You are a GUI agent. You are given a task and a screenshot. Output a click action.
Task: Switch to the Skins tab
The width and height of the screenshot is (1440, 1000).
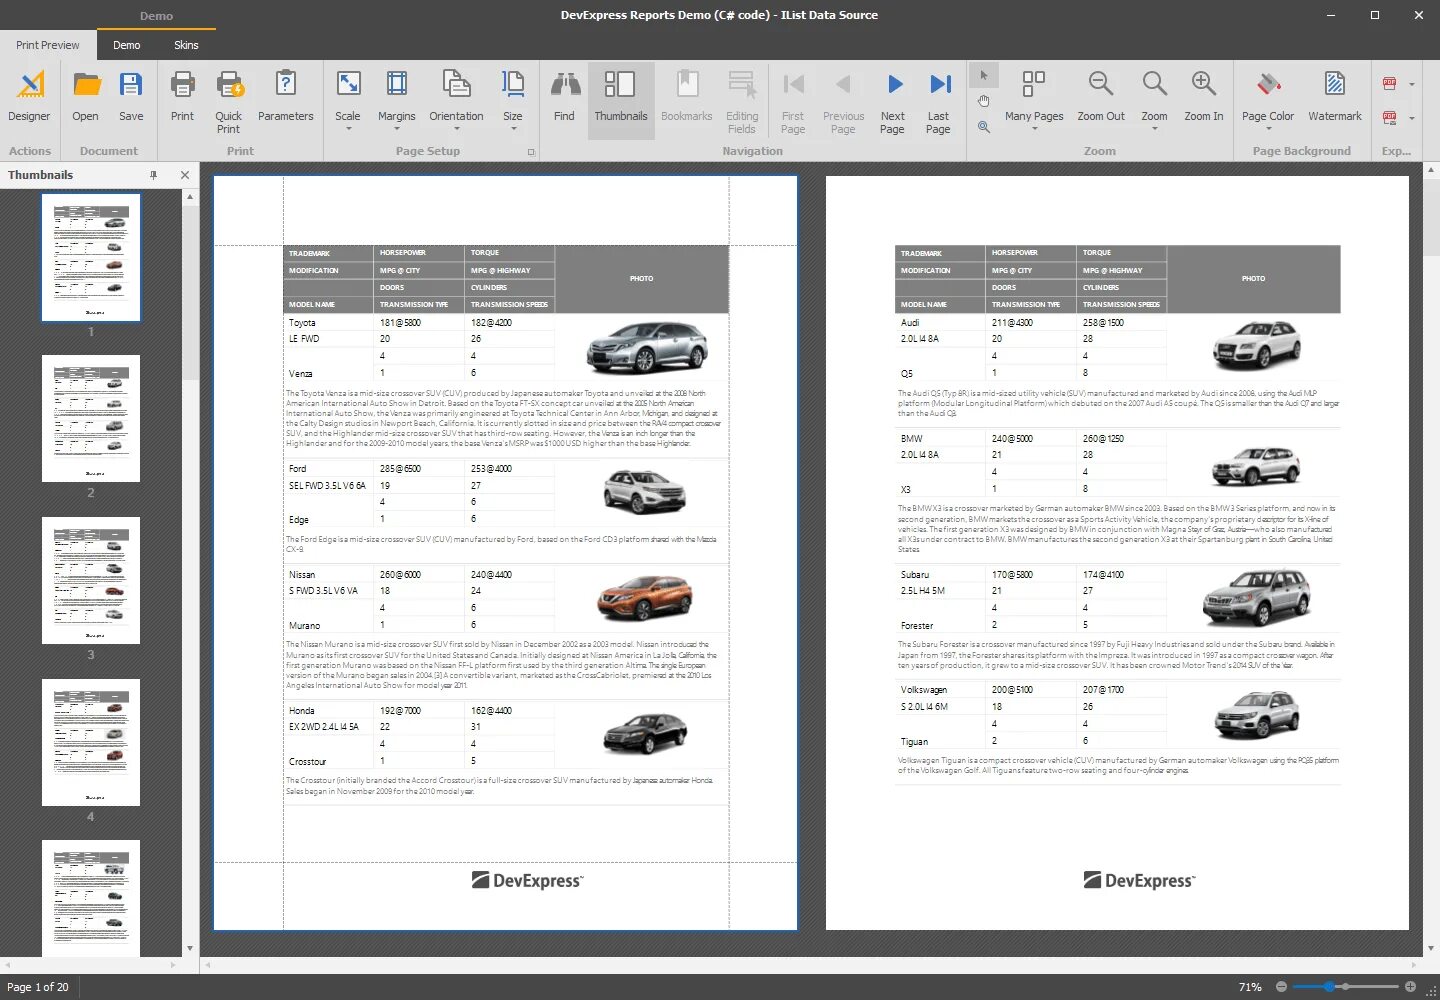point(186,45)
